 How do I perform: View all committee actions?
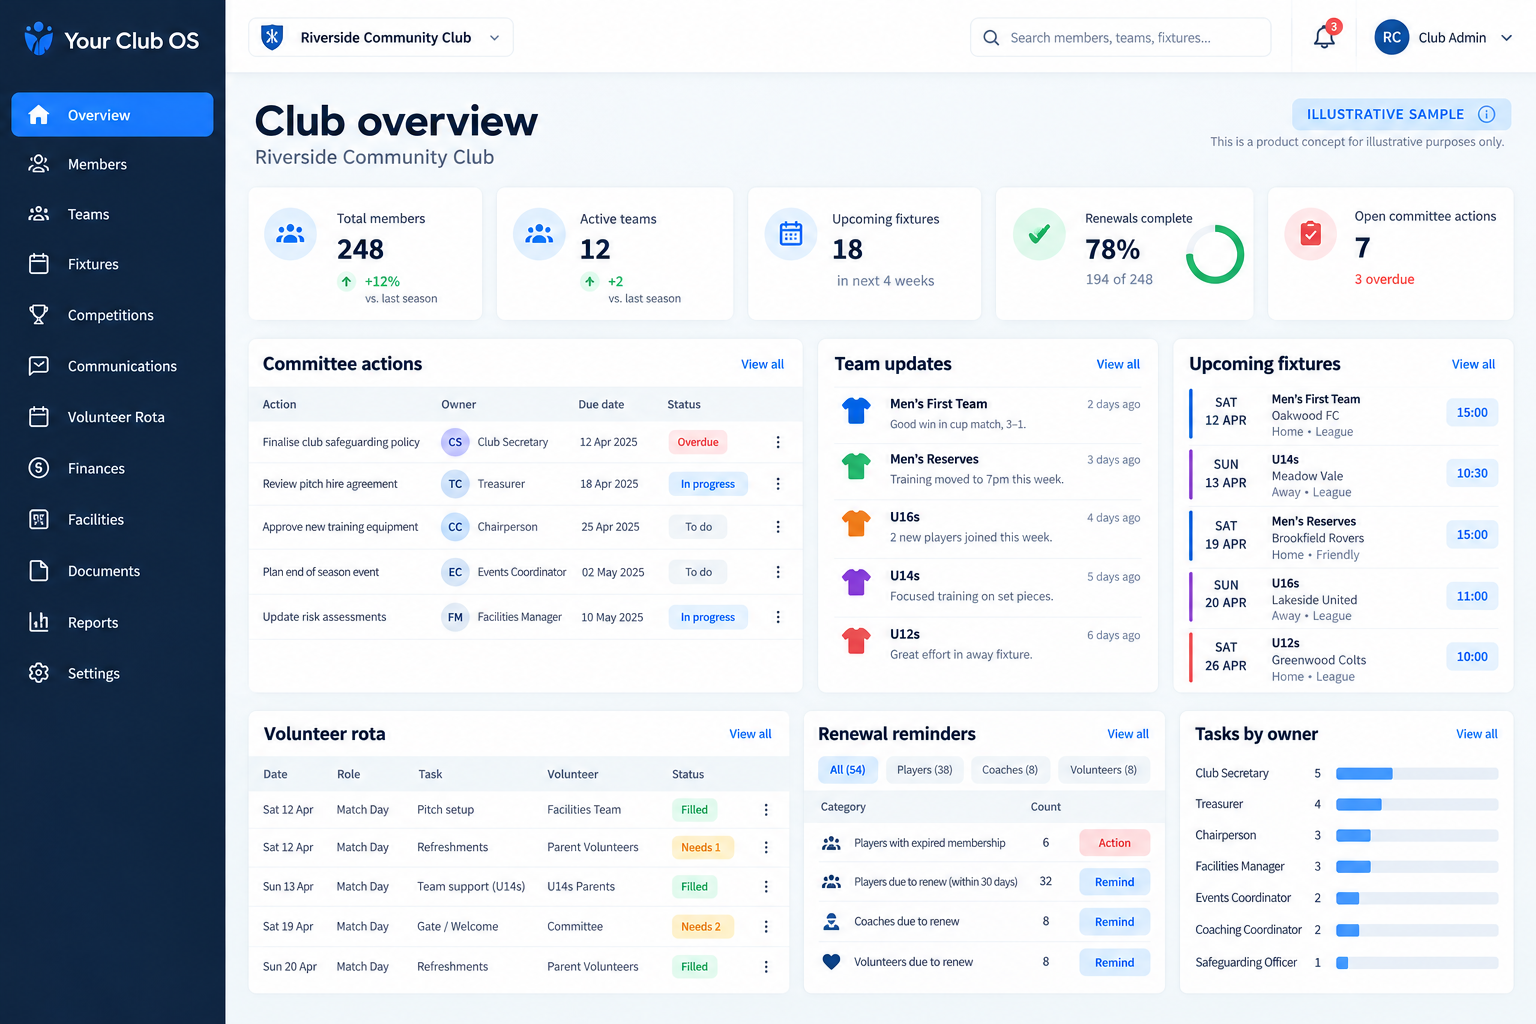[762, 365]
